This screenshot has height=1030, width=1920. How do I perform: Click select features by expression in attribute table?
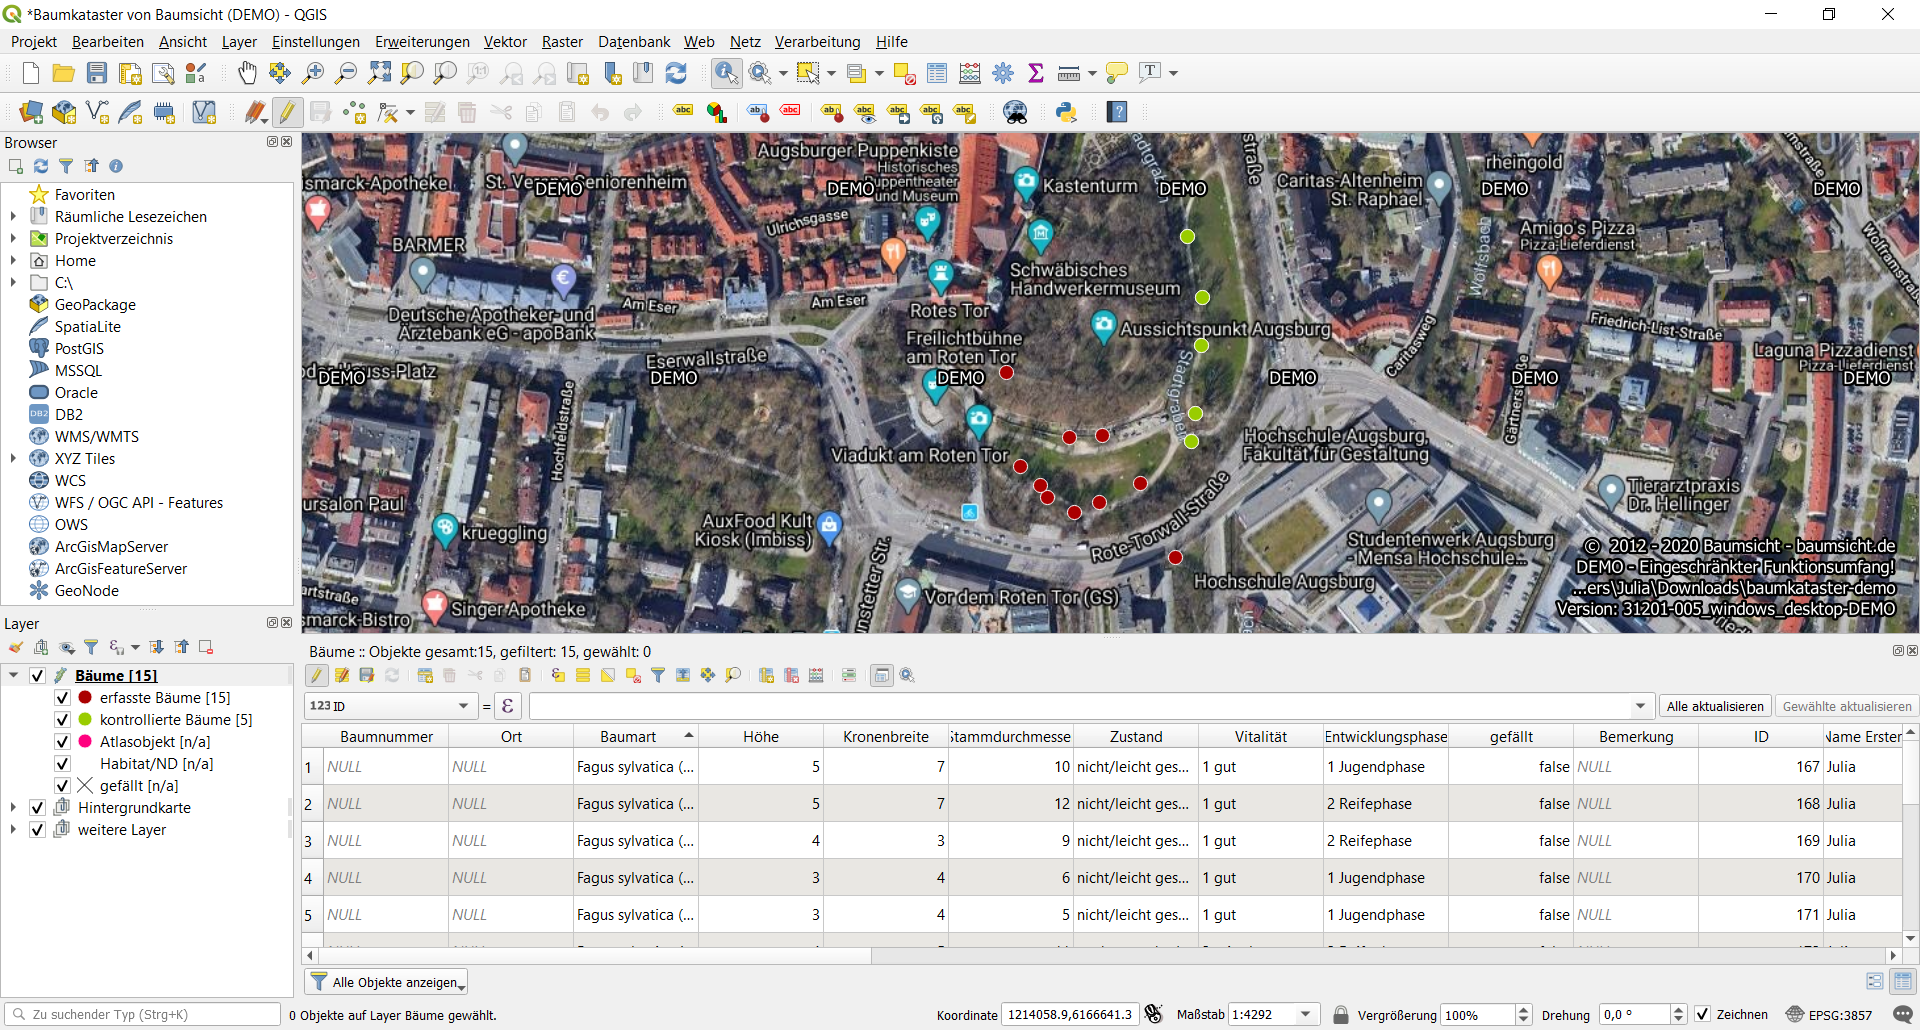point(558,675)
